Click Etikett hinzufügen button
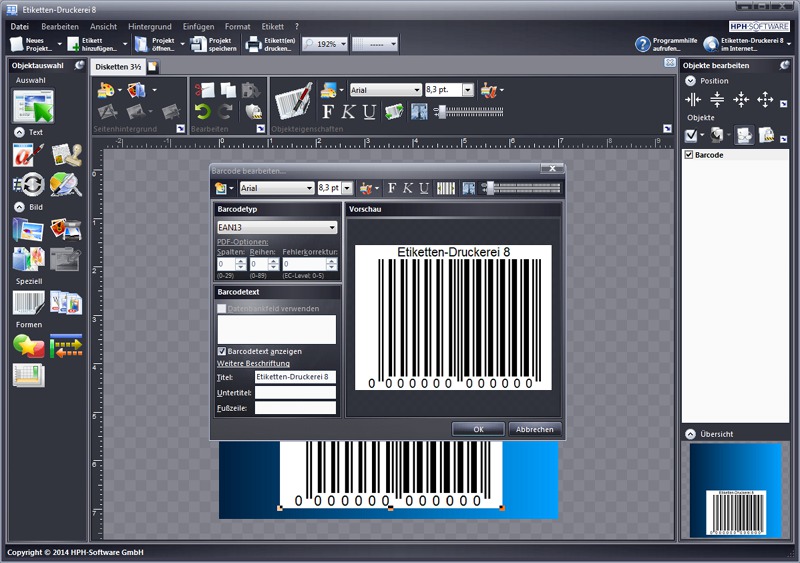Image resolution: width=800 pixels, height=563 pixels. 92,44
